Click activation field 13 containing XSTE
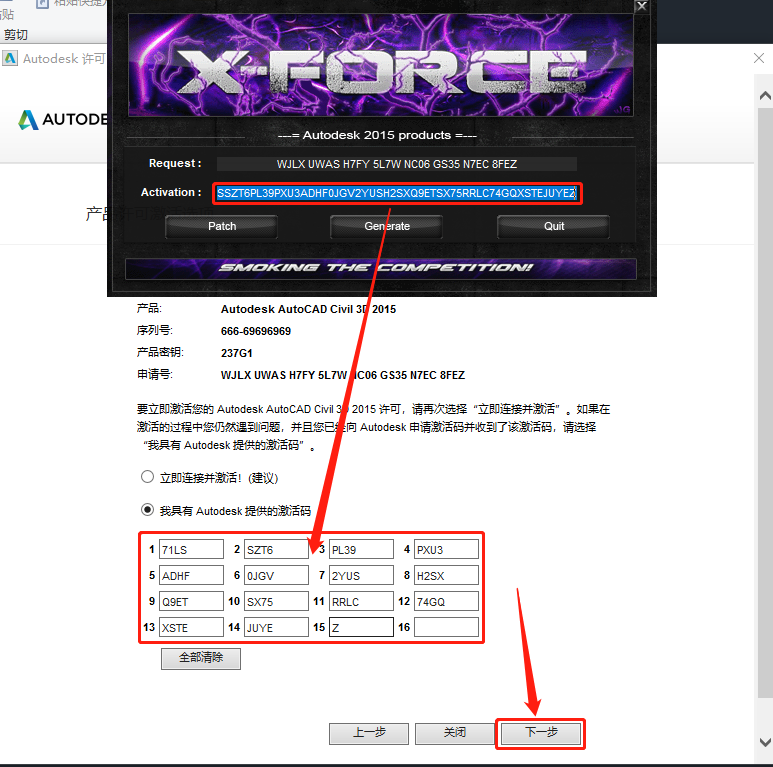 [x=191, y=628]
